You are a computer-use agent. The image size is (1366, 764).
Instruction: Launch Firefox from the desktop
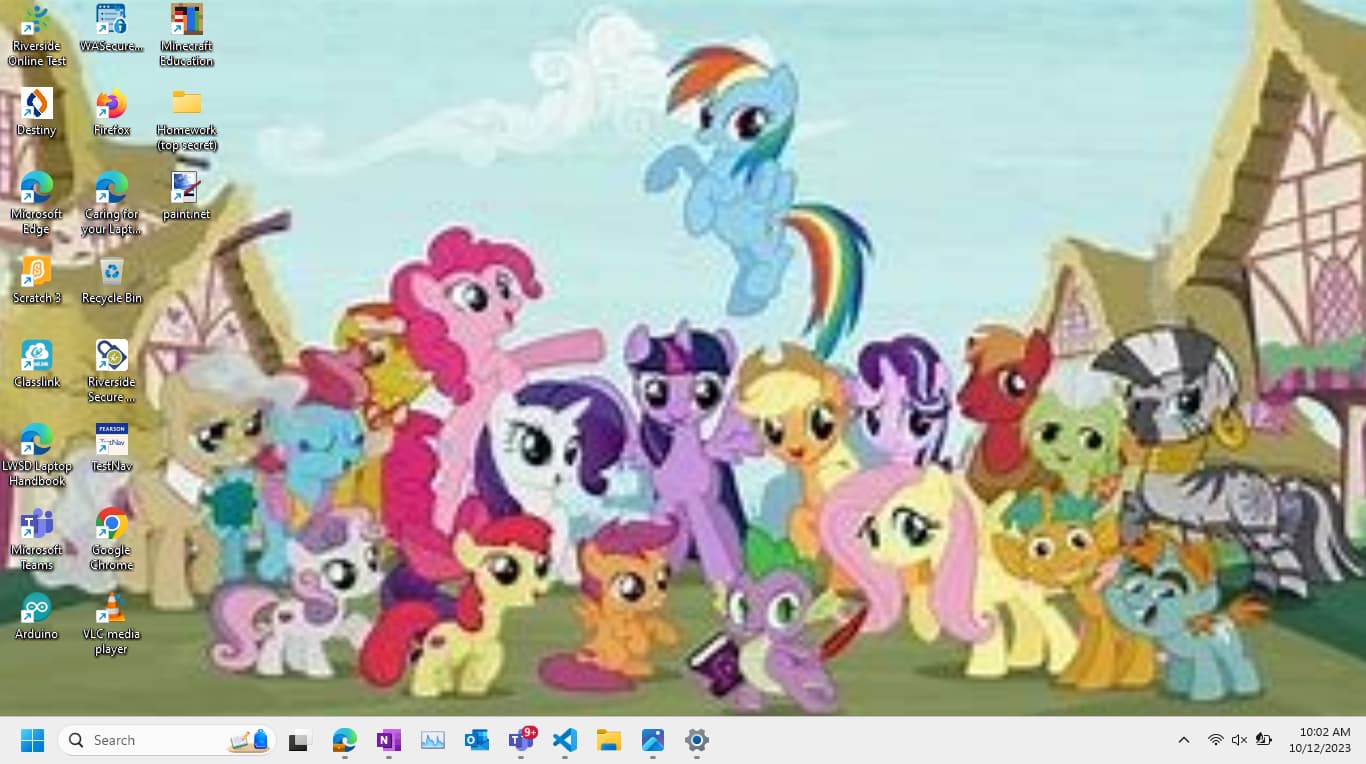click(x=111, y=112)
